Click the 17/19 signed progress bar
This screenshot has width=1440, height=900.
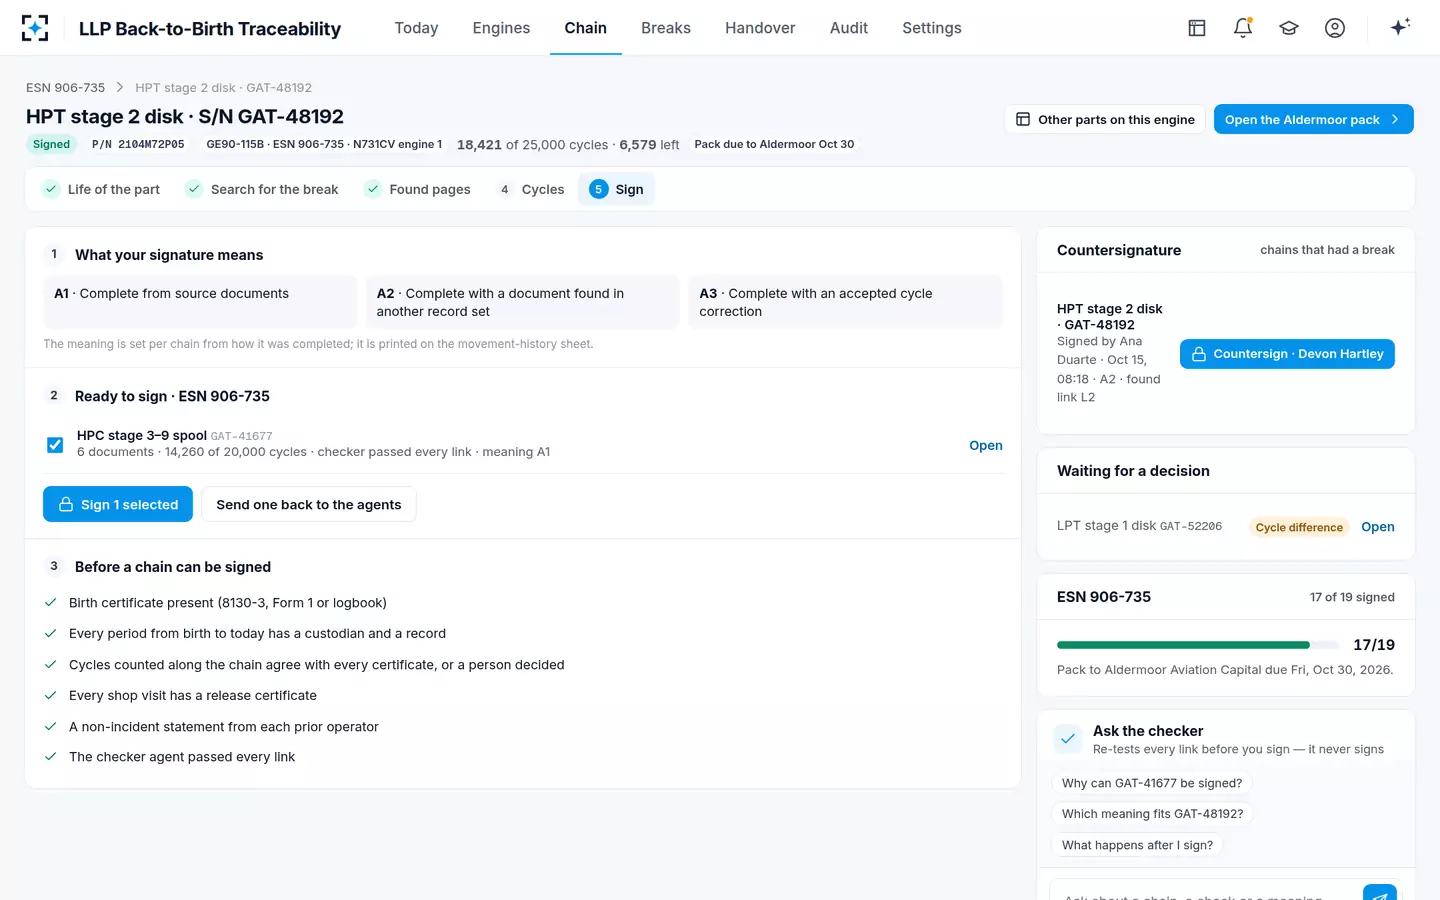point(1197,645)
